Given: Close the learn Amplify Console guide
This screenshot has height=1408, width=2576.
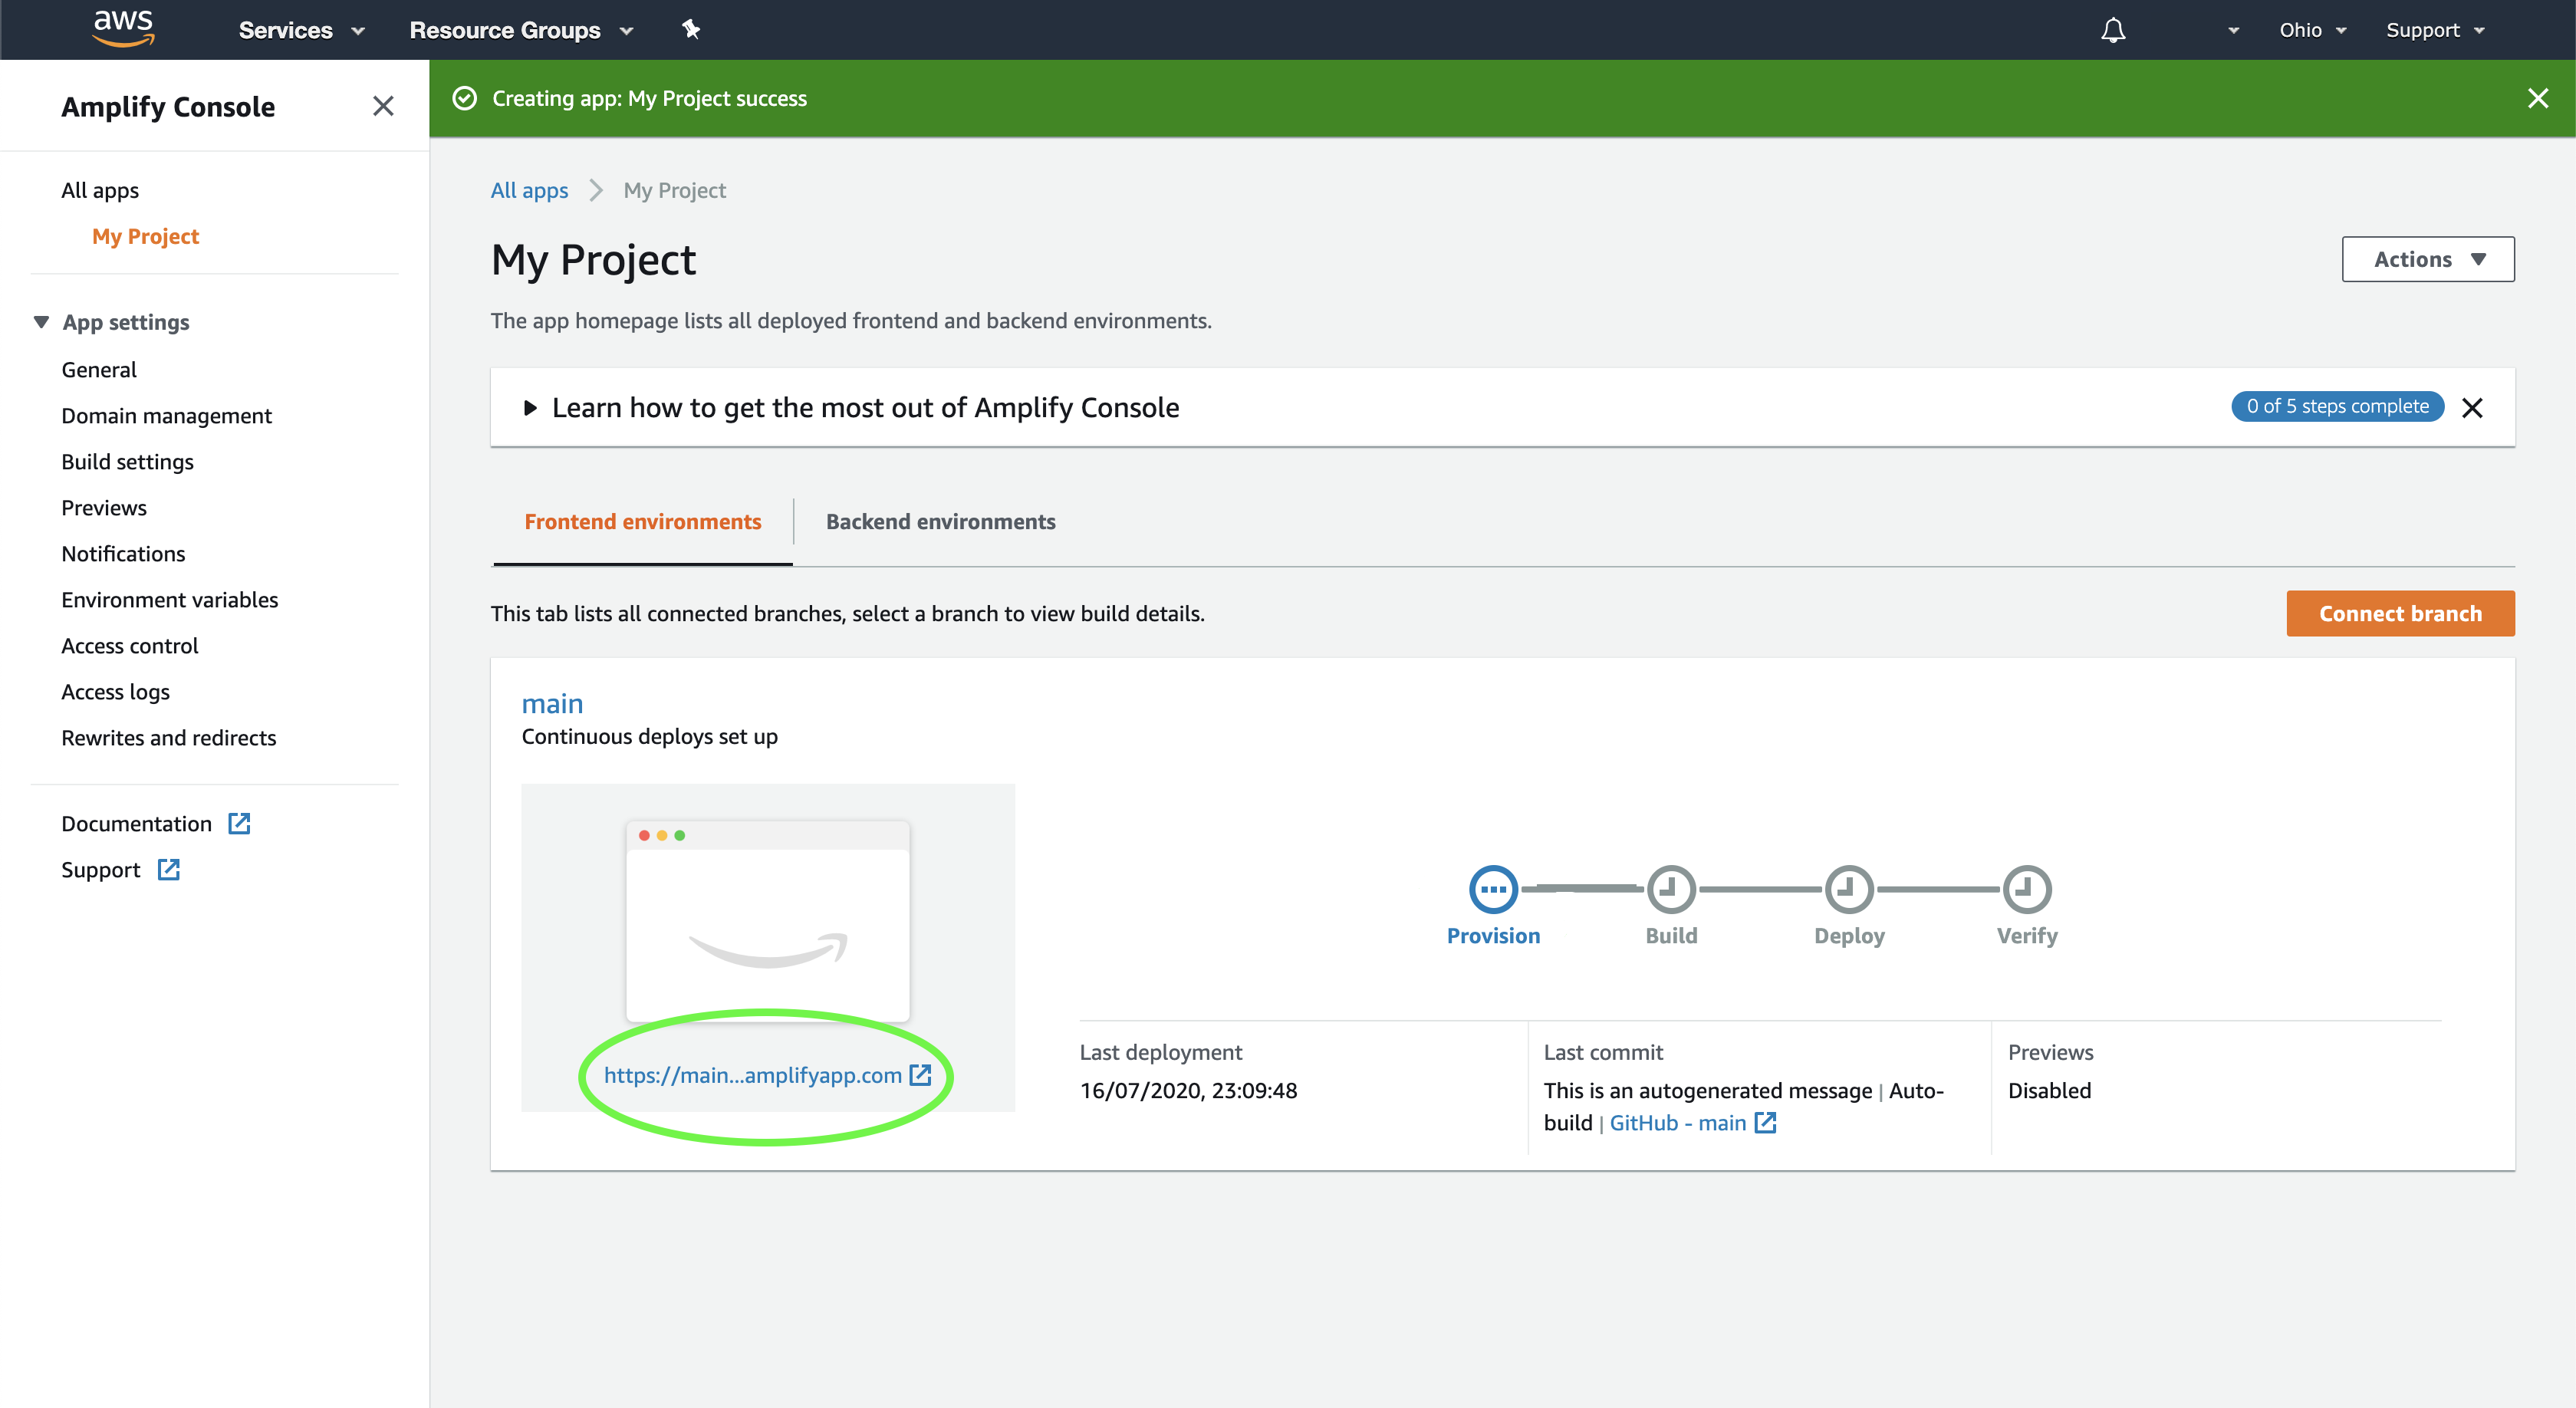Looking at the screenshot, I should (x=2476, y=406).
